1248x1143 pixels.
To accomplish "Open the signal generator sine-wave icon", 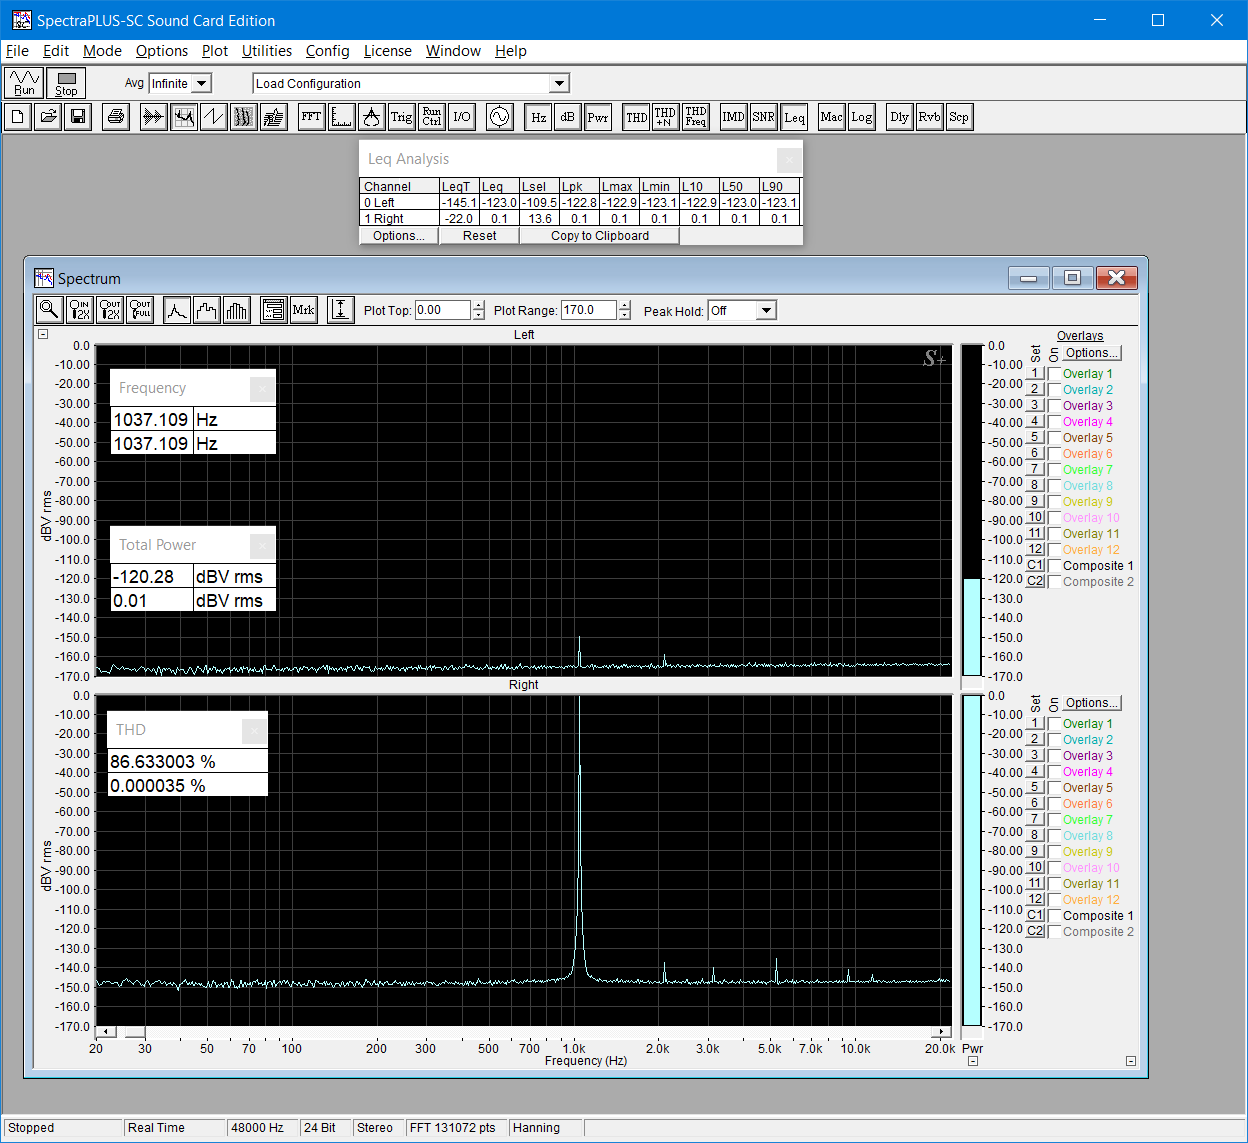I will (x=499, y=117).
